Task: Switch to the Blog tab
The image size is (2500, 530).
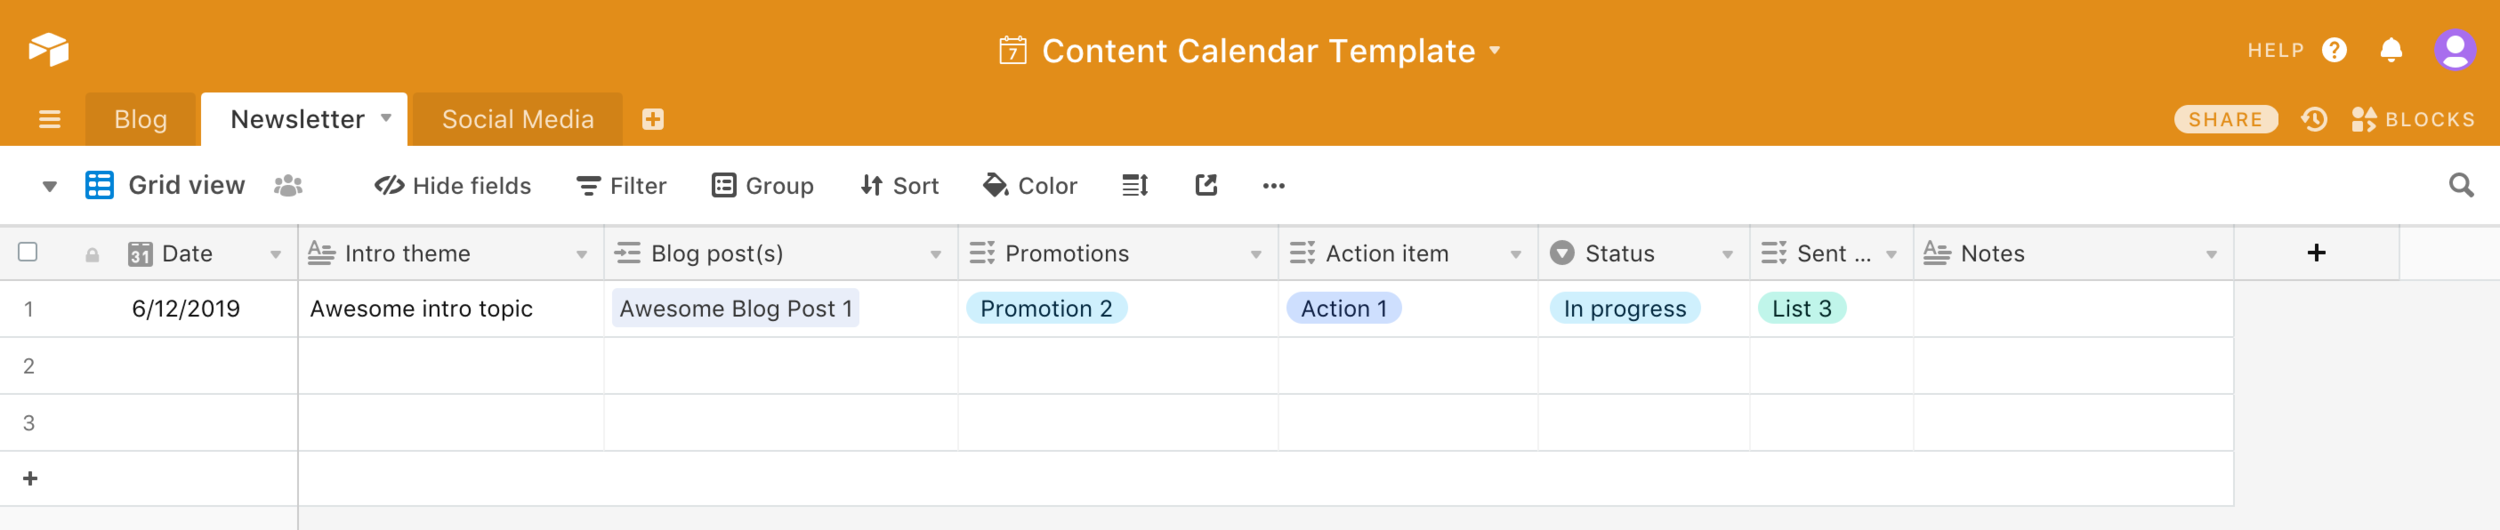Action: click(x=141, y=120)
